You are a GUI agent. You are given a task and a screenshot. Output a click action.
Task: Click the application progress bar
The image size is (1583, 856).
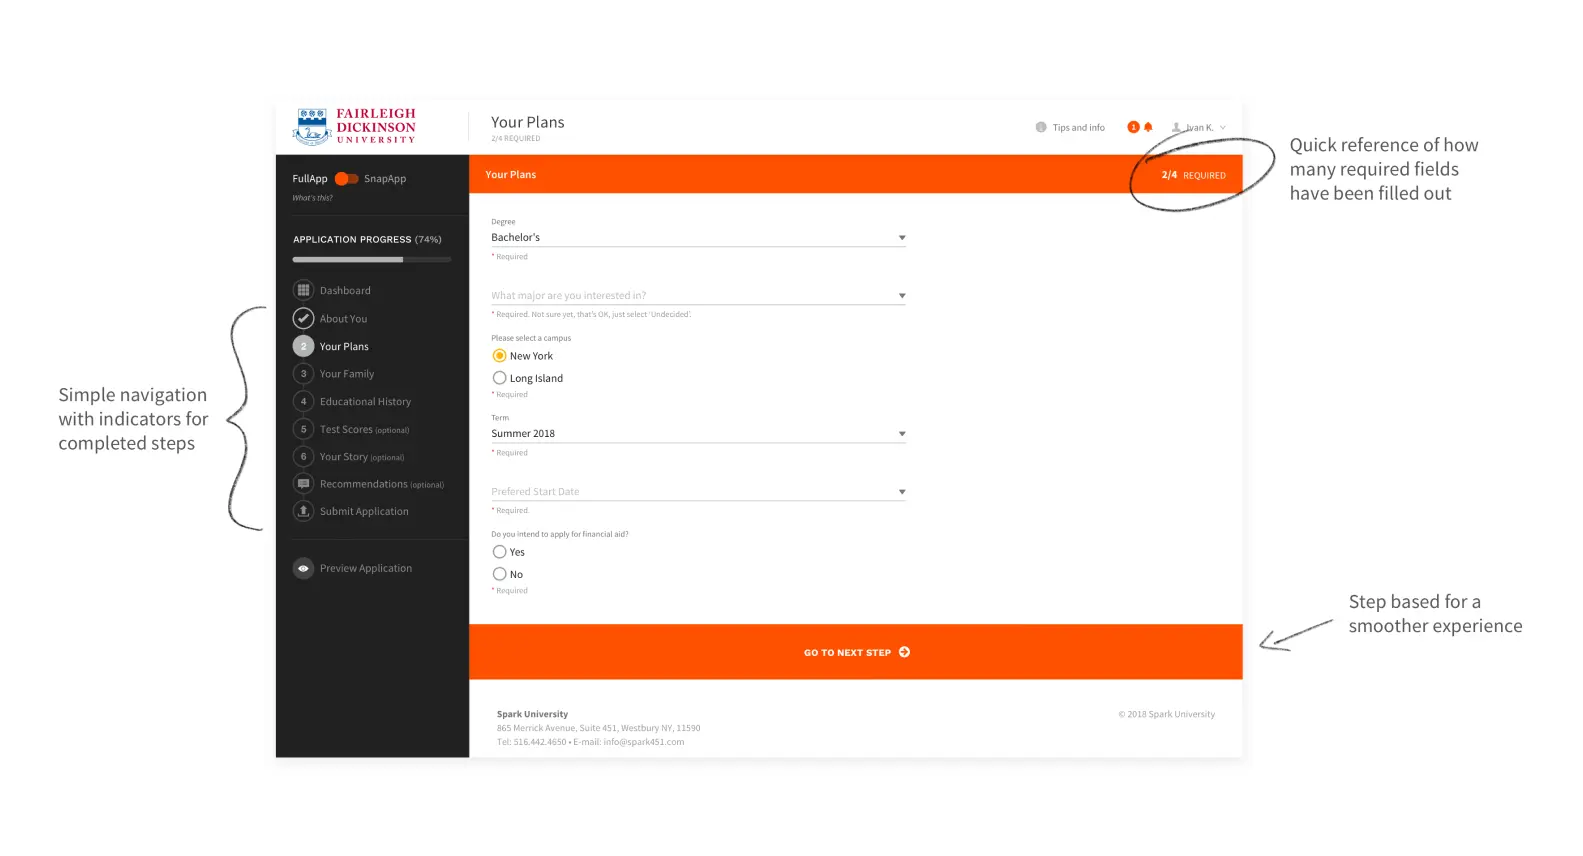click(372, 260)
